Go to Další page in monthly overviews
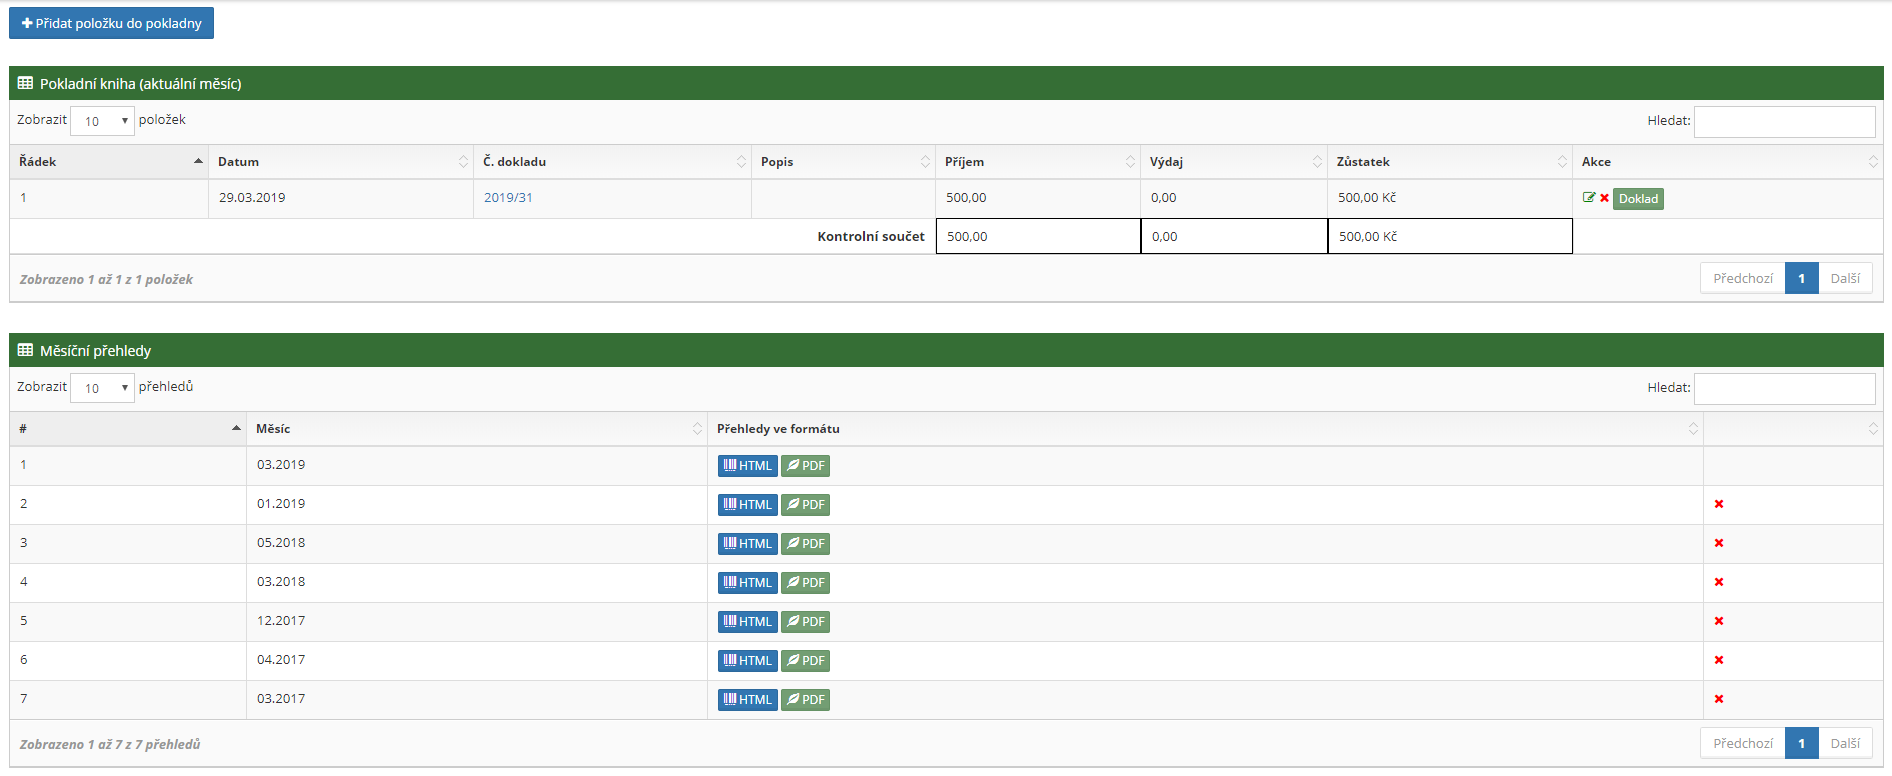Screen dimensions: 1892x776 [1844, 743]
